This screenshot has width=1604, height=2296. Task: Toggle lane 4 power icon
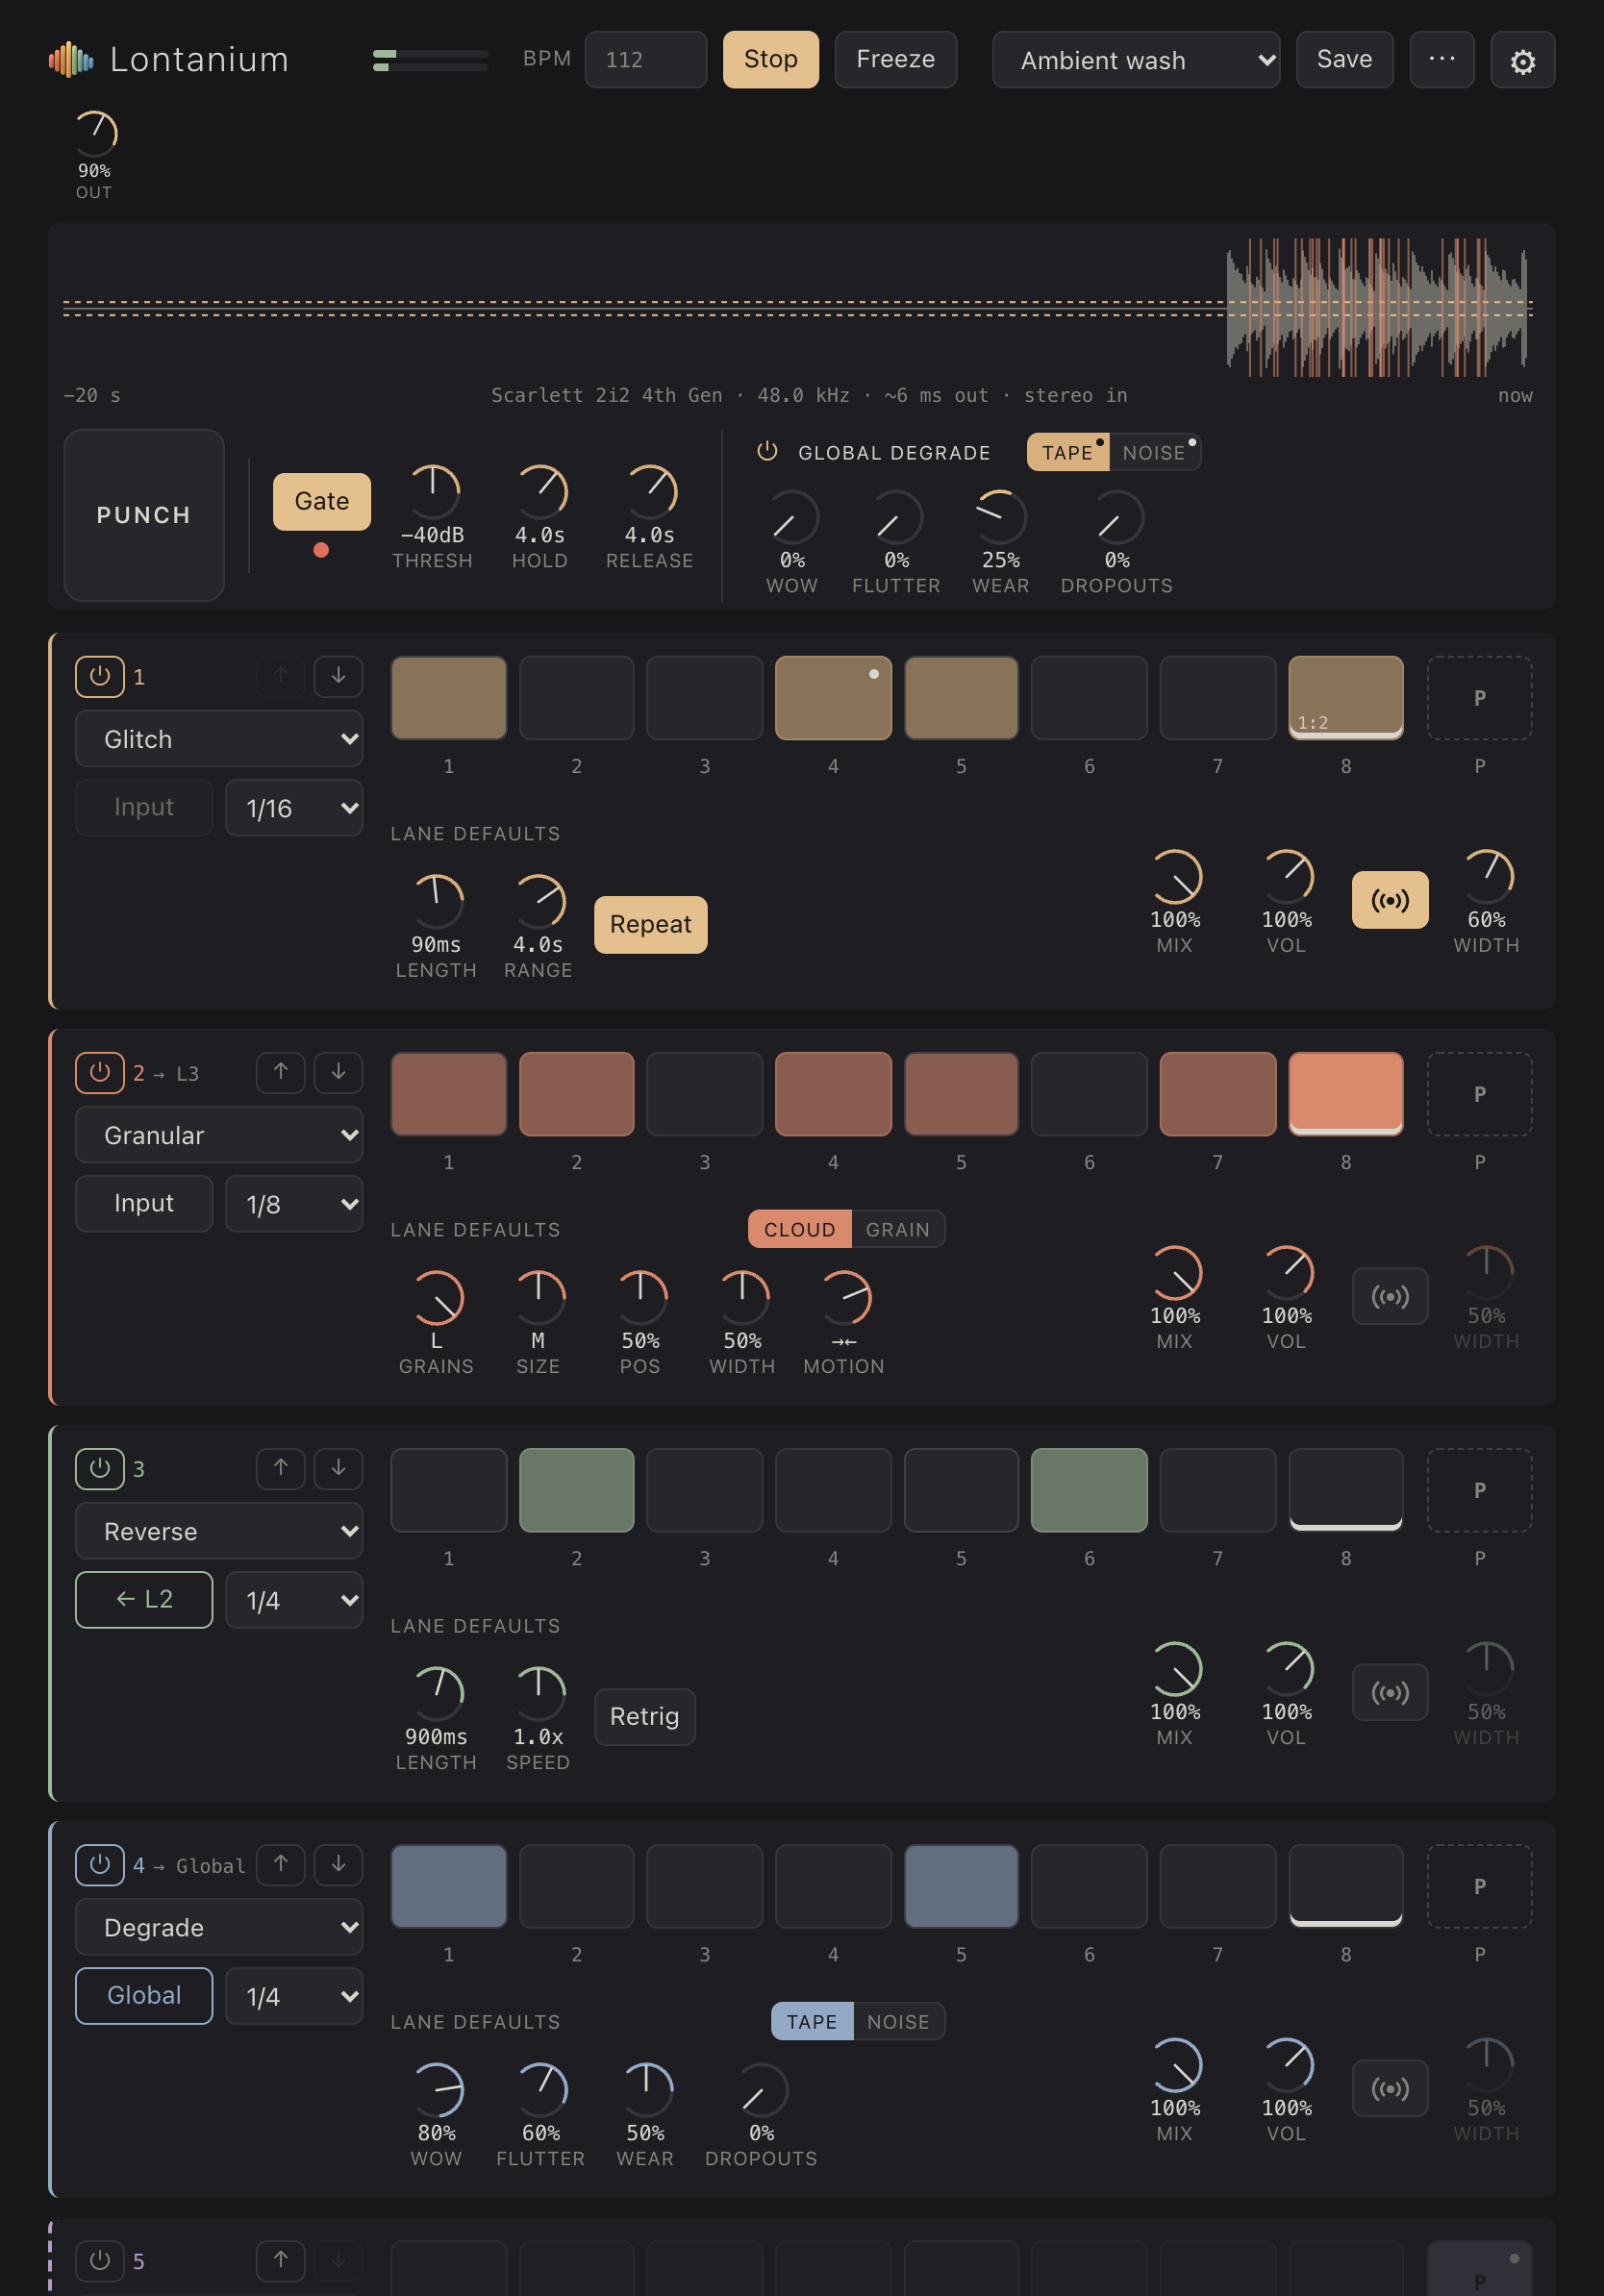[x=100, y=1864]
